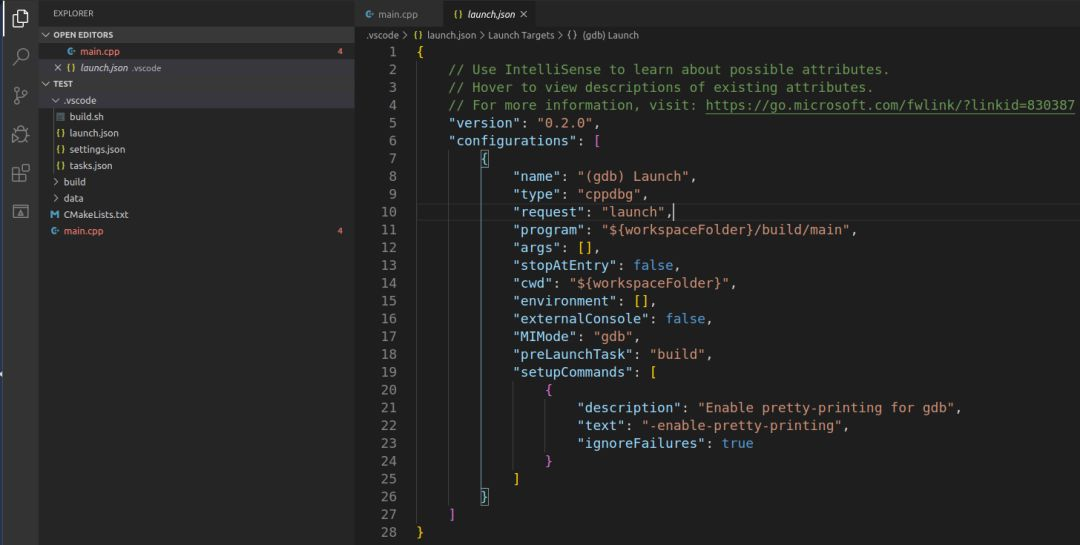Image resolution: width=1080 pixels, height=545 pixels.
Task: Click line number 7 in the gutter
Action: coord(393,158)
